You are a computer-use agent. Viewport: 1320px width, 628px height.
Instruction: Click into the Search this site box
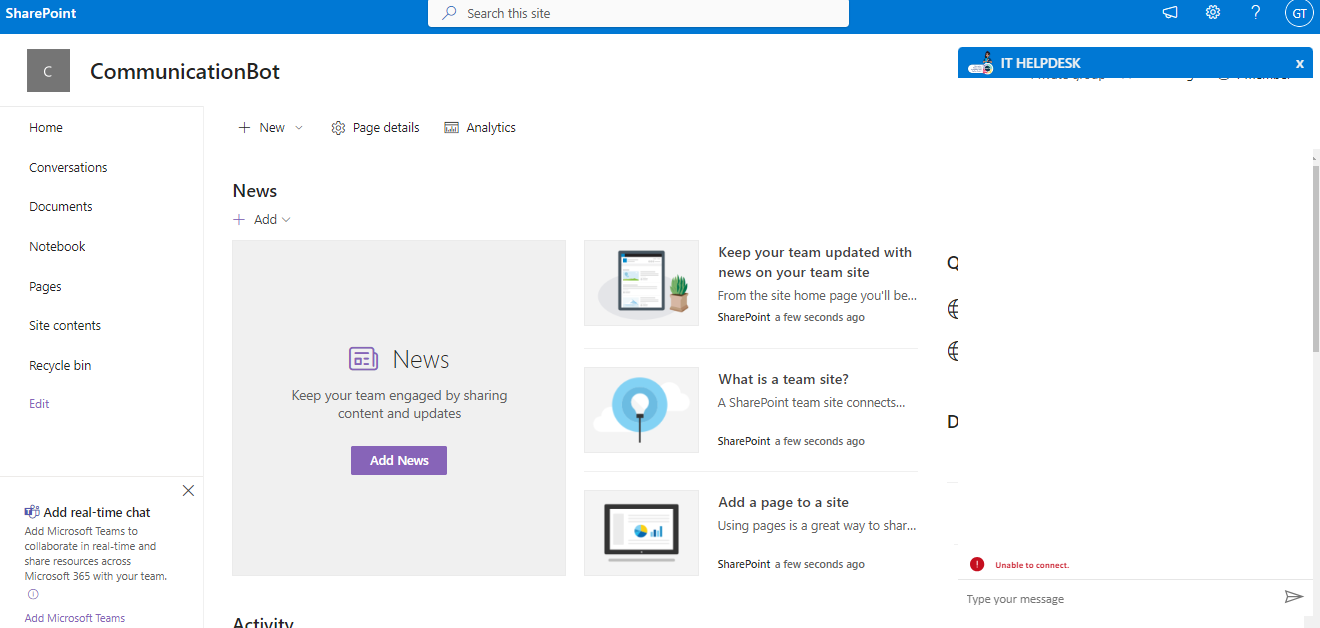[x=638, y=13]
